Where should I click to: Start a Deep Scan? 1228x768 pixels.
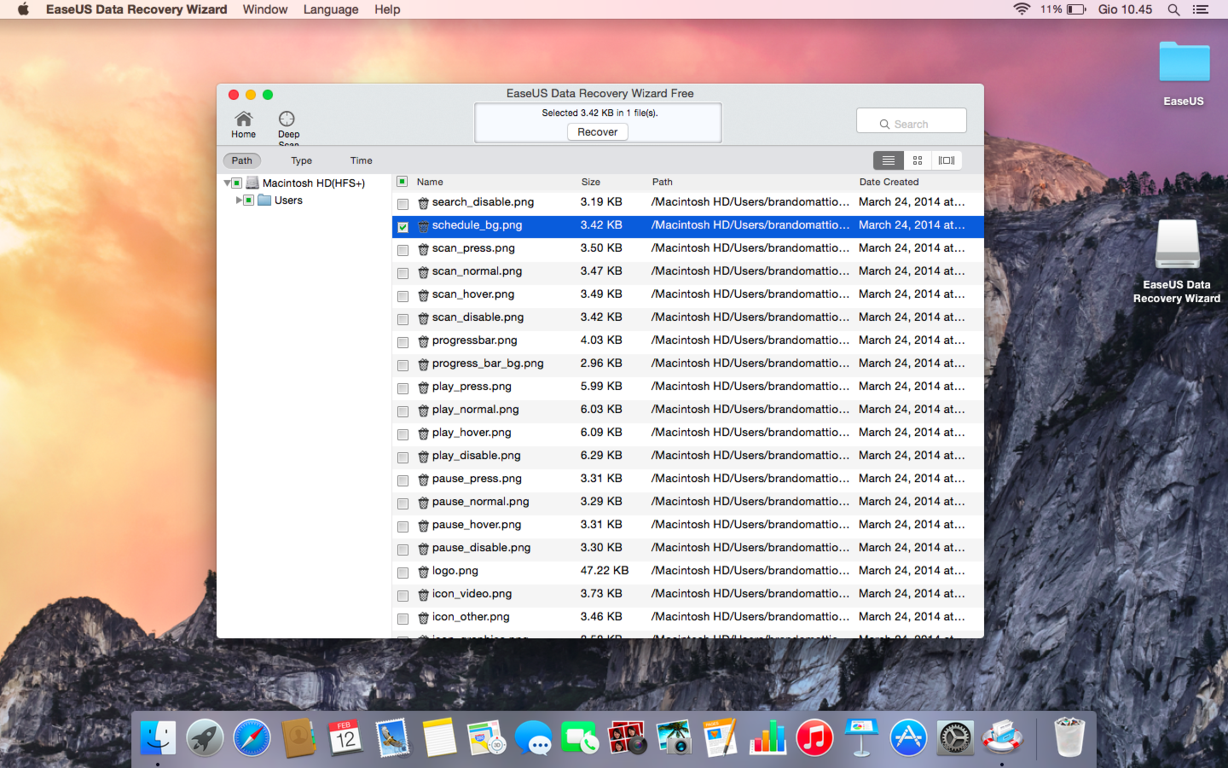coord(288,127)
